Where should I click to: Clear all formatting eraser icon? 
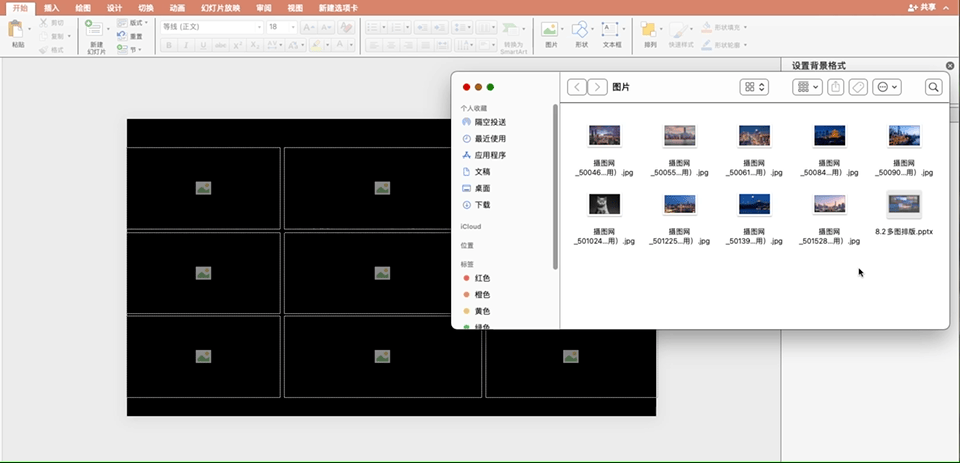(x=346, y=27)
